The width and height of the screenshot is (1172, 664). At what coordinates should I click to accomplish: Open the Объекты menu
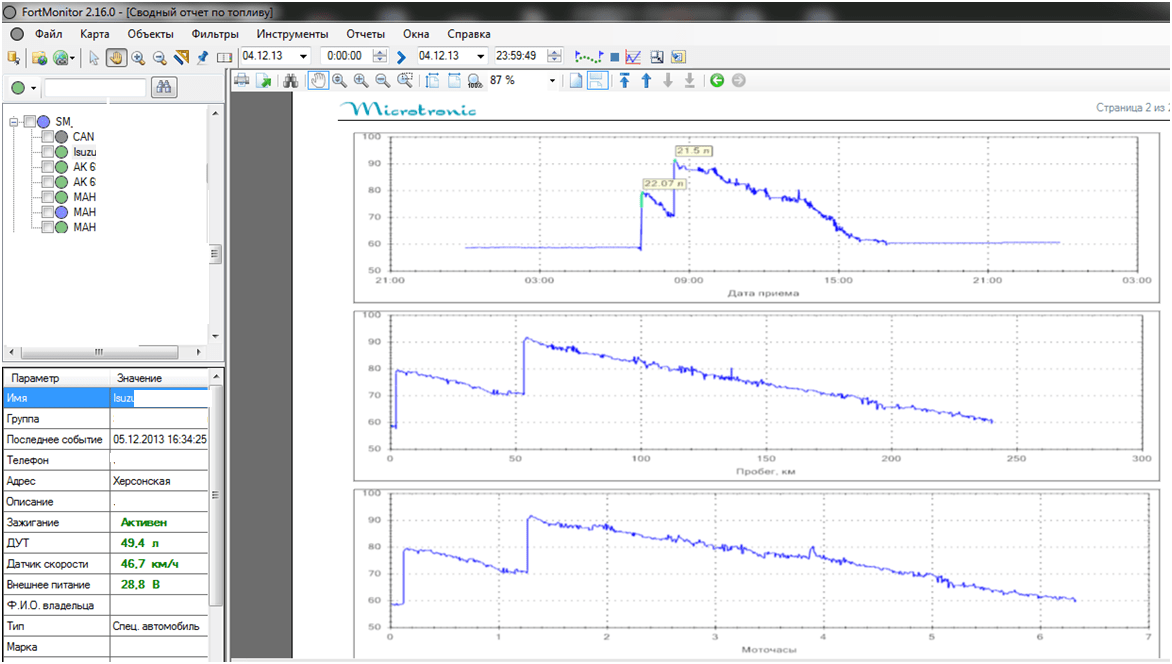click(150, 34)
